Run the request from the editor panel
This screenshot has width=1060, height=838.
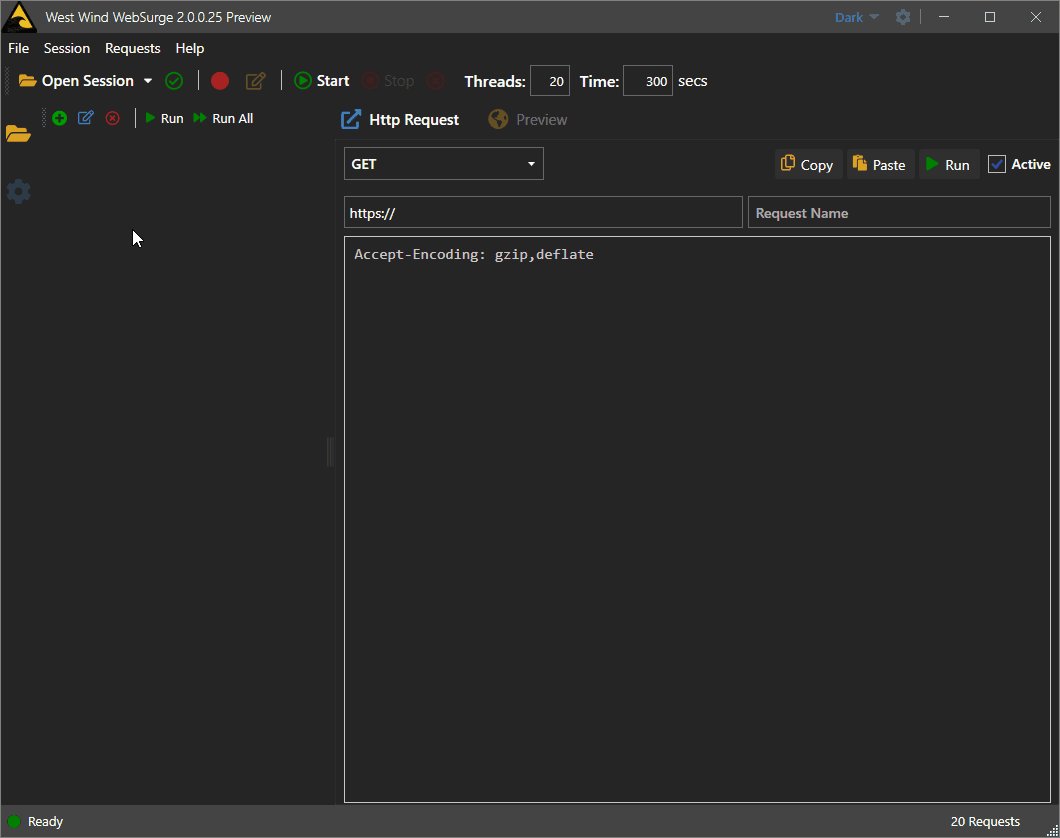(948, 164)
